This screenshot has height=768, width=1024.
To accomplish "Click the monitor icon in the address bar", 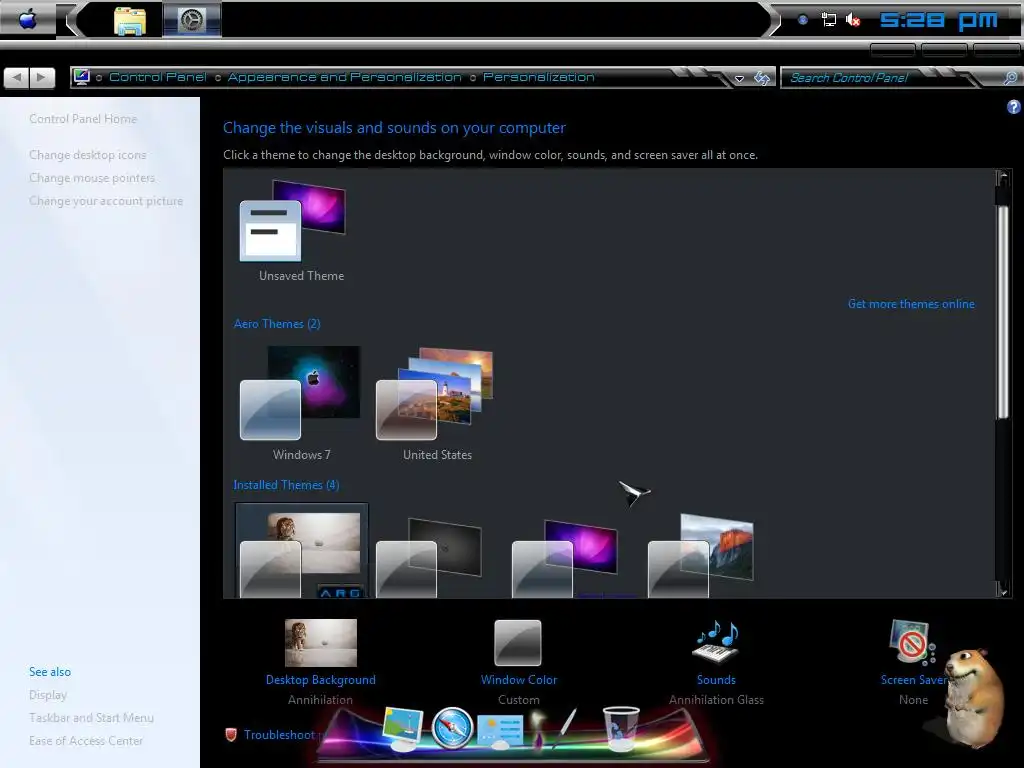I will tap(82, 77).
